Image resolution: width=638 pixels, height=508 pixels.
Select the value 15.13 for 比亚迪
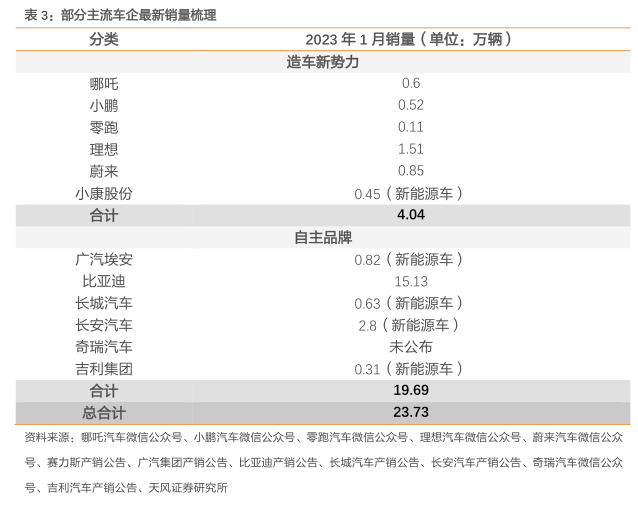pyautogui.click(x=411, y=281)
